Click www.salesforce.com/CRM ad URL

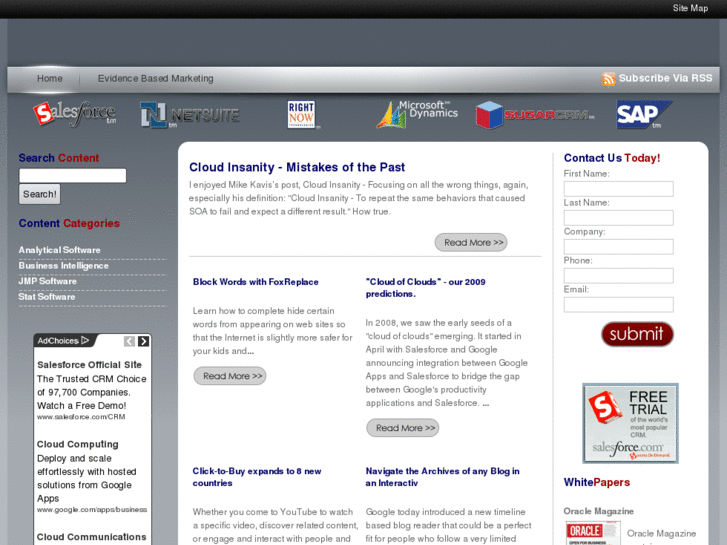(81, 417)
